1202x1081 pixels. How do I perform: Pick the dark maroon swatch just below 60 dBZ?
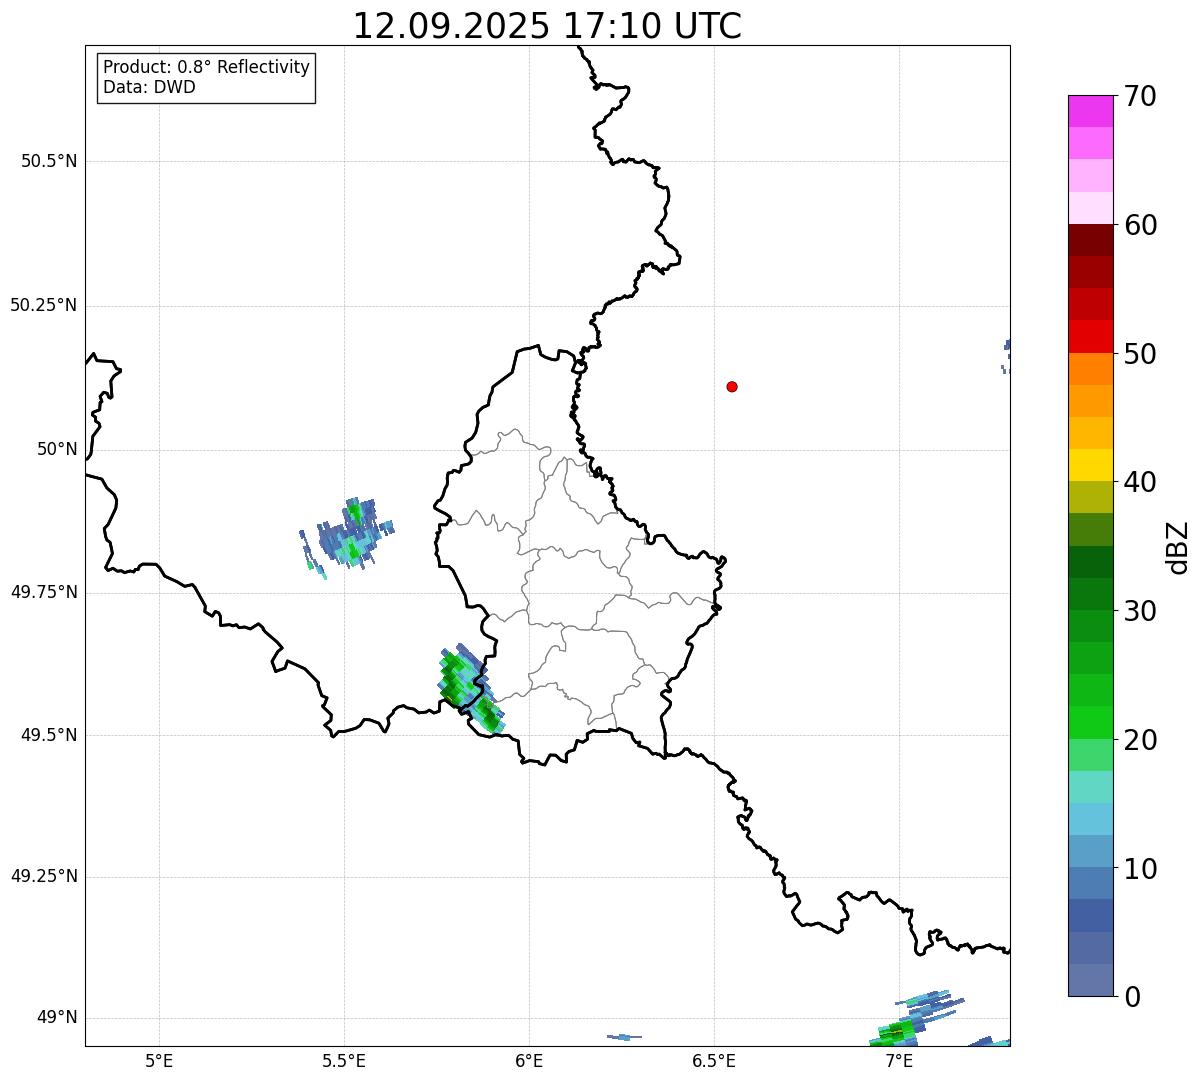tap(1090, 240)
